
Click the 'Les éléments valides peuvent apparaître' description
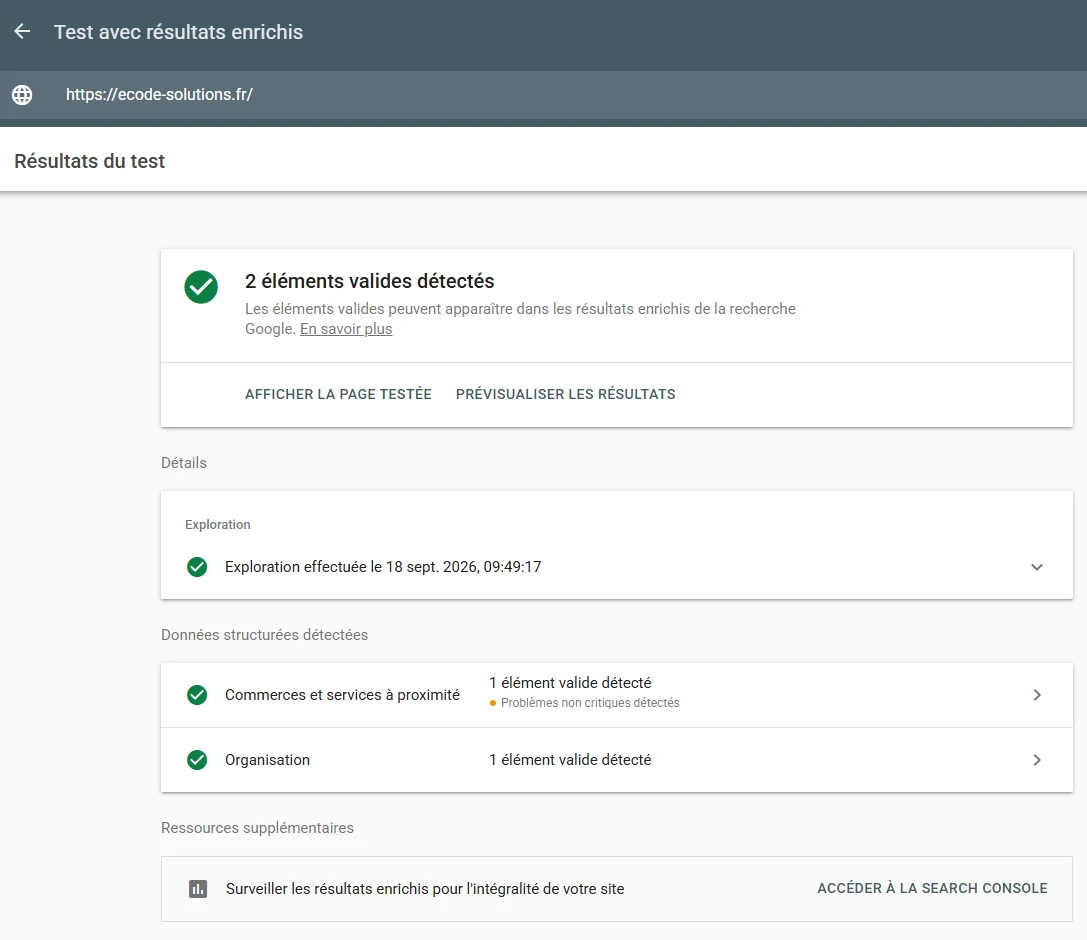(x=520, y=319)
